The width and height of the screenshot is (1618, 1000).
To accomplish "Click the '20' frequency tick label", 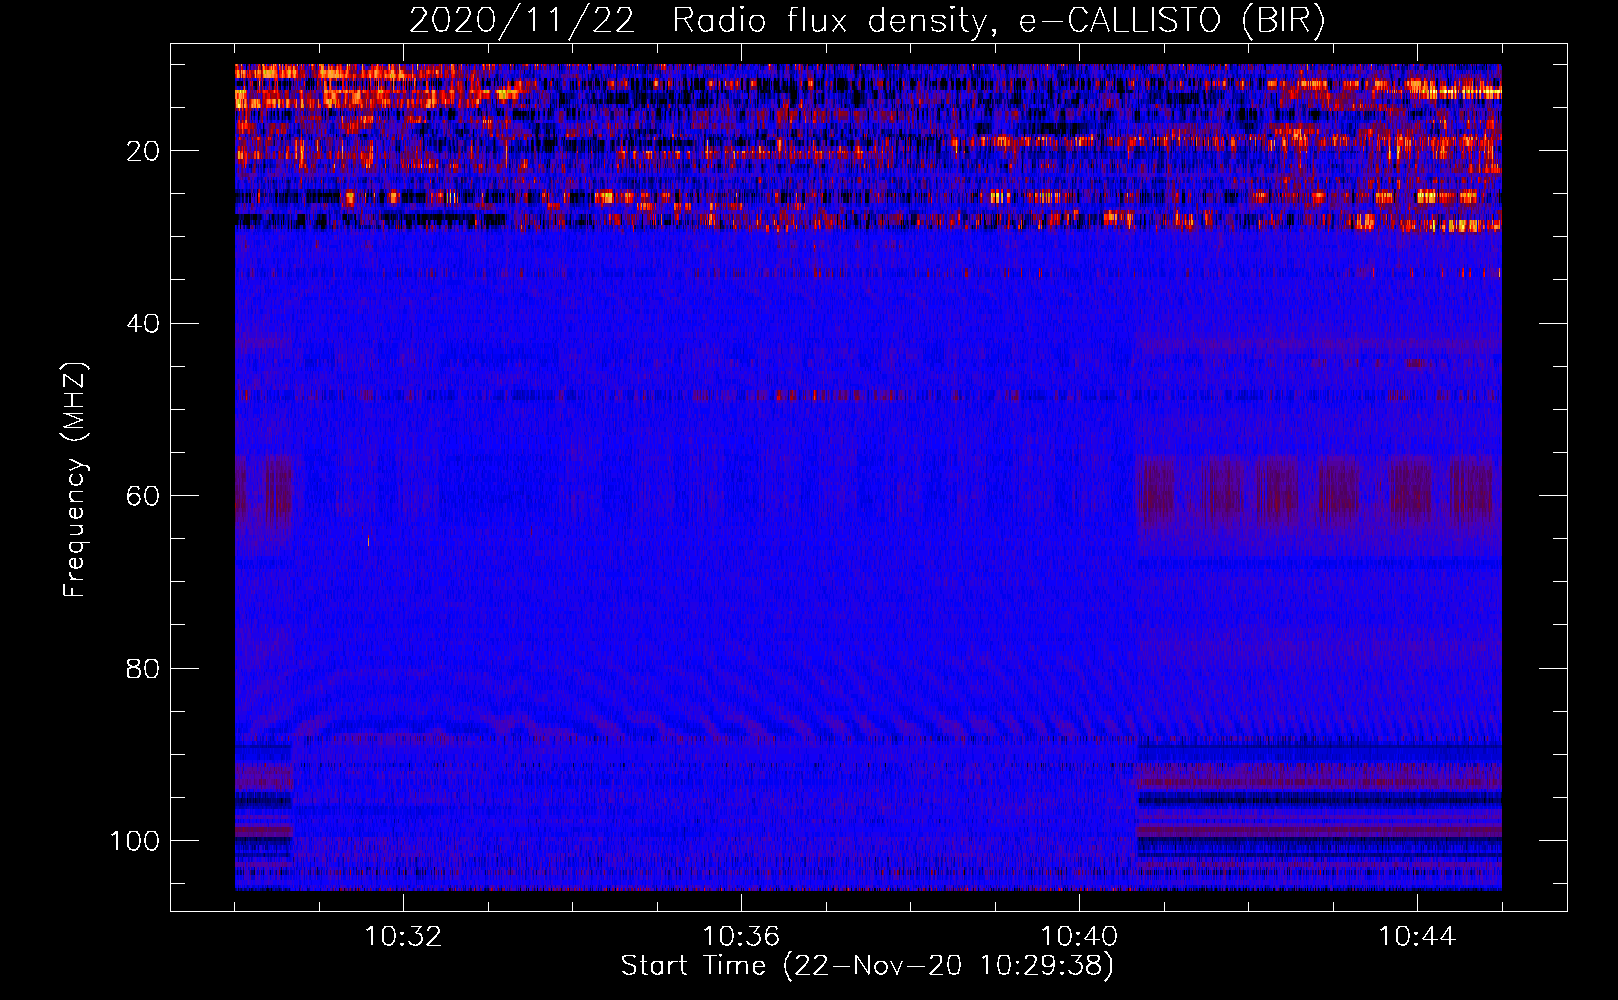I will tap(143, 151).
